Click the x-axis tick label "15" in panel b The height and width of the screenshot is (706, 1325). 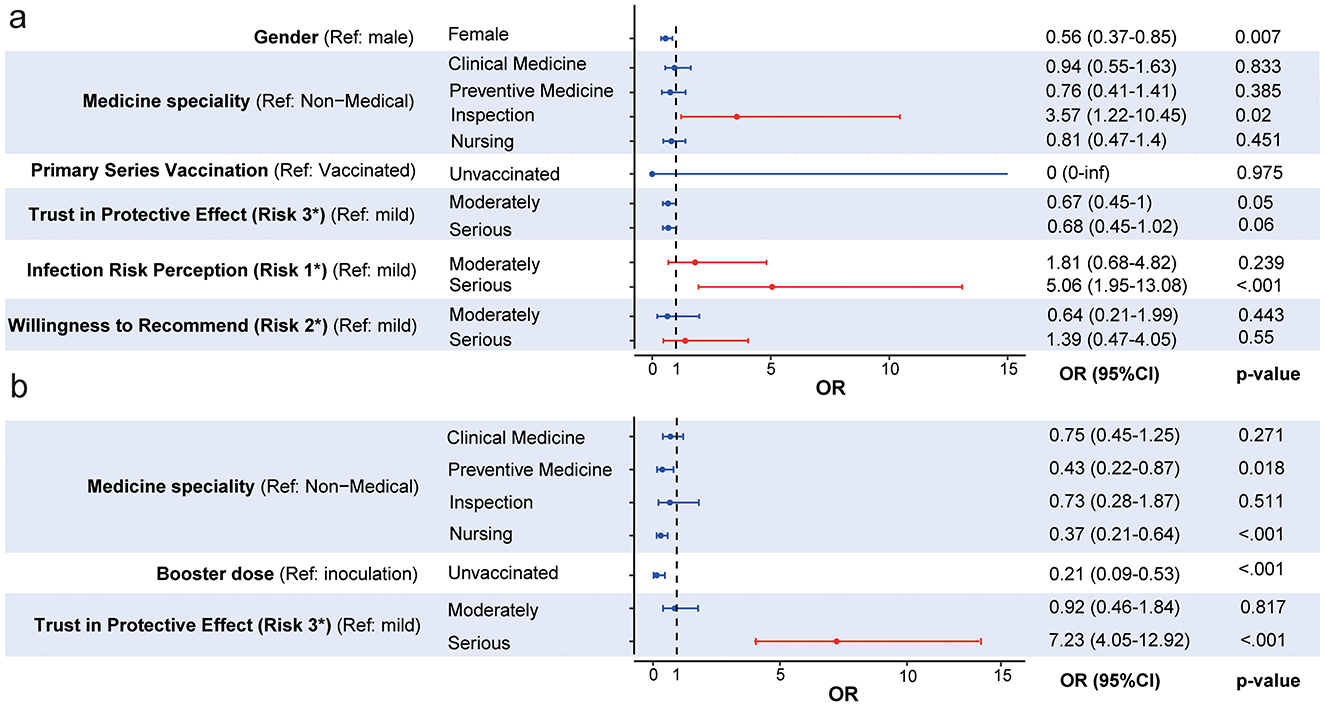point(1002,674)
